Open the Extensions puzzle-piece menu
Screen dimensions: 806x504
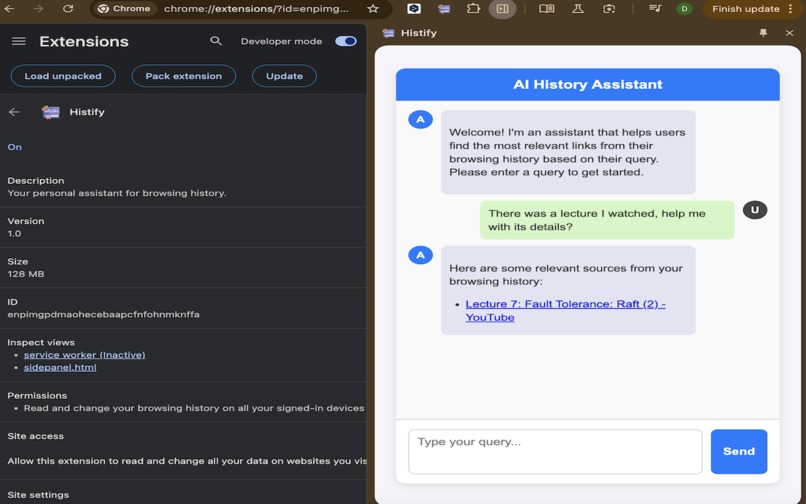point(473,9)
